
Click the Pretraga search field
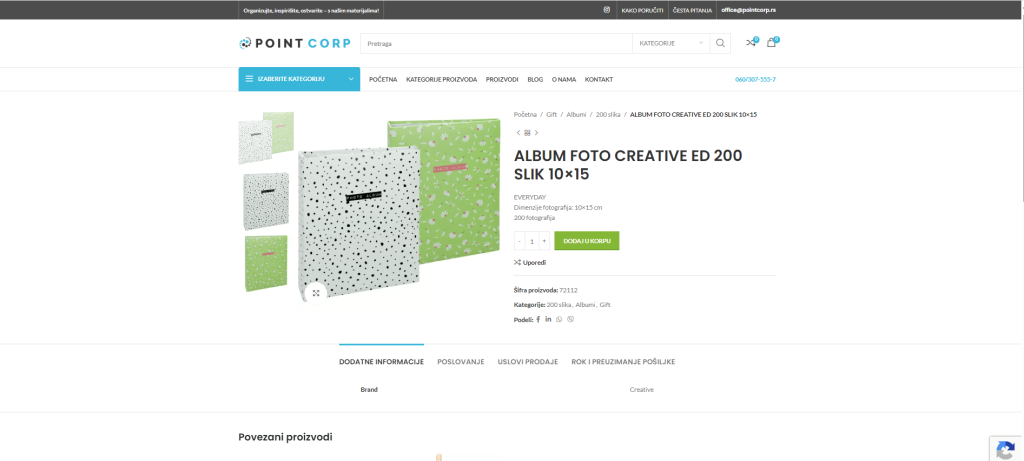pyautogui.click(x=496, y=43)
